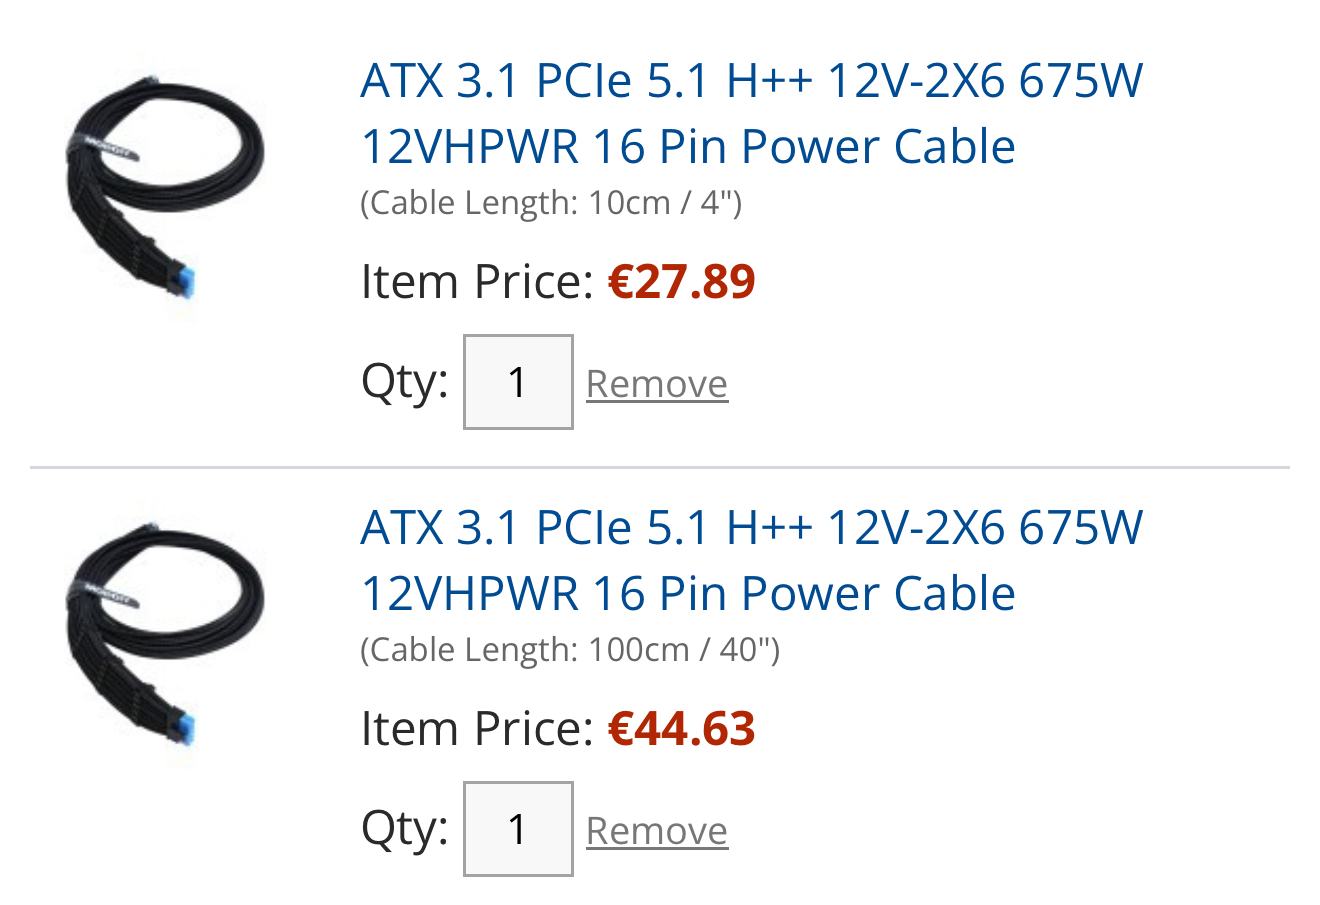This screenshot has width=1320, height=905.
Task: Click the "Item Price:" label above the first Qty
Action: [477, 281]
